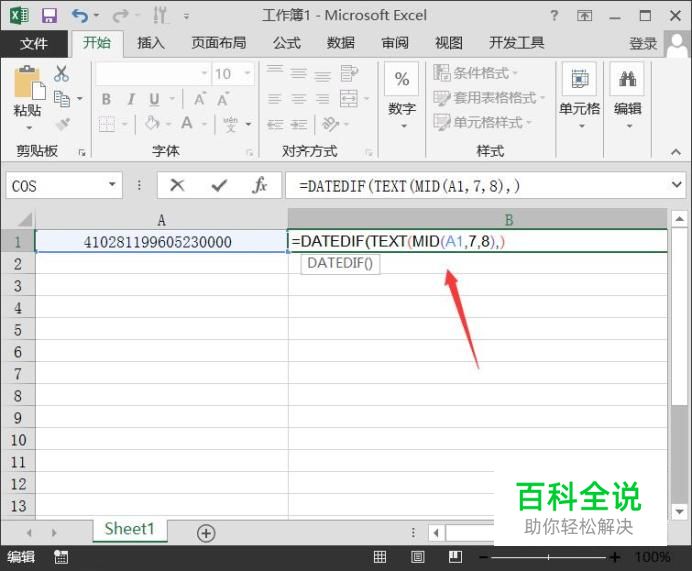Viewport: 692px width, 571px height.
Task: Open the 单元格 cells group dropdown
Action: pyautogui.click(x=579, y=96)
